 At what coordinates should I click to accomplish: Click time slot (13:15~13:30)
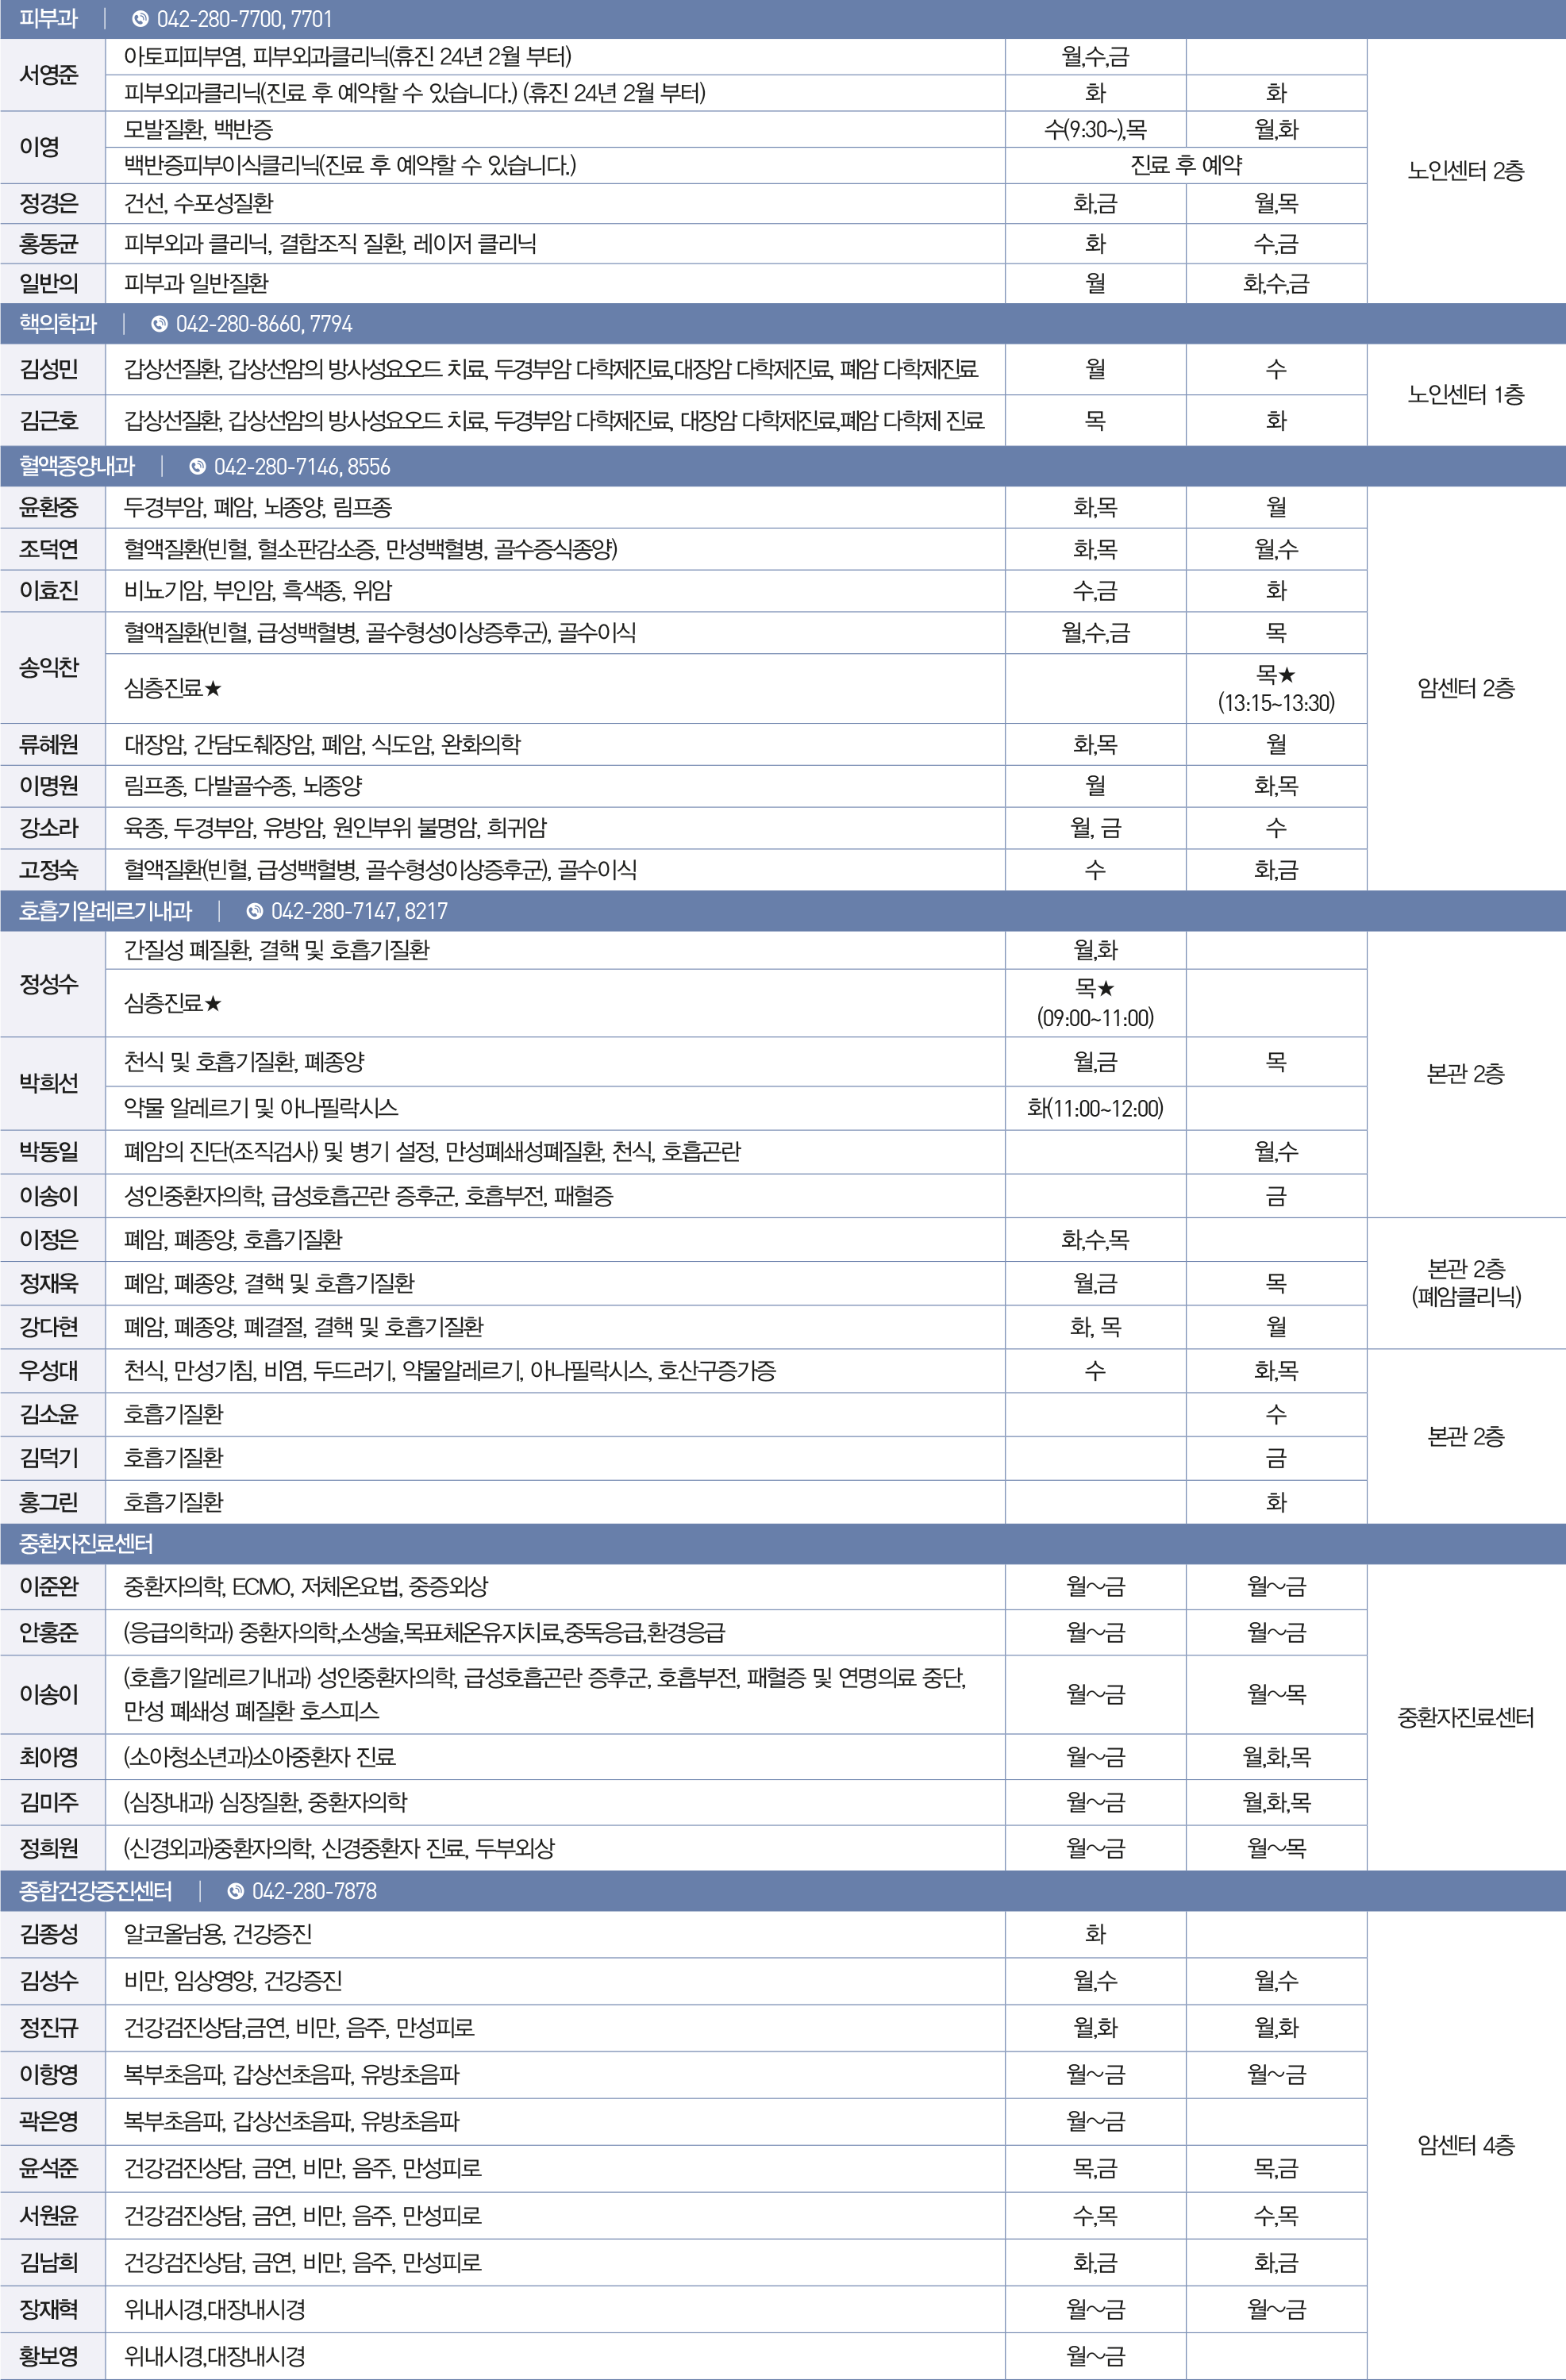point(1276,703)
